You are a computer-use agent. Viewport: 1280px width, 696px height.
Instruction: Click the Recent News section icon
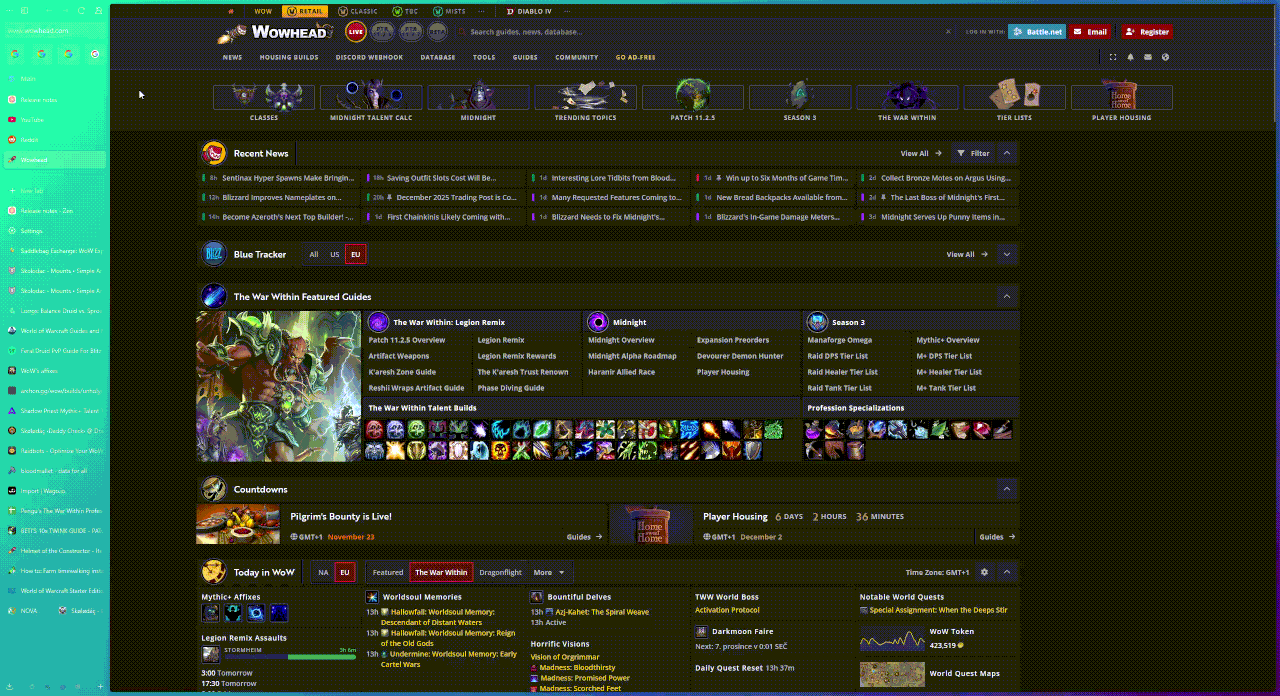click(214, 153)
